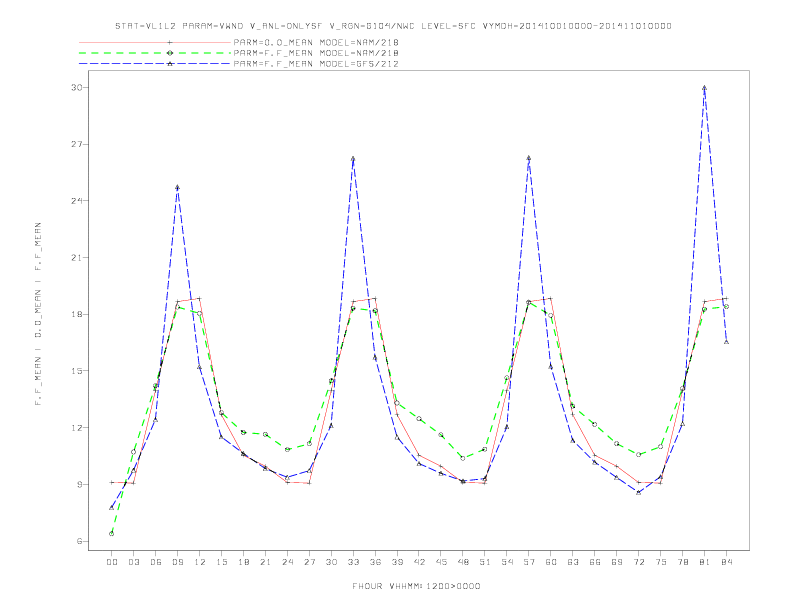Click the x-axis tick label 33
The image size is (792, 612).
click(x=353, y=562)
